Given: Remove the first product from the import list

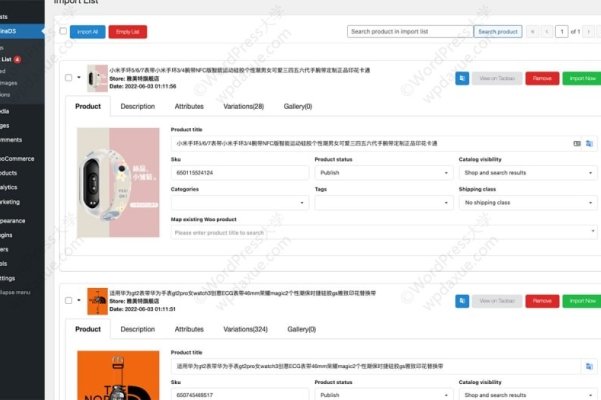Looking at the screenshot, I should [542, 78].
